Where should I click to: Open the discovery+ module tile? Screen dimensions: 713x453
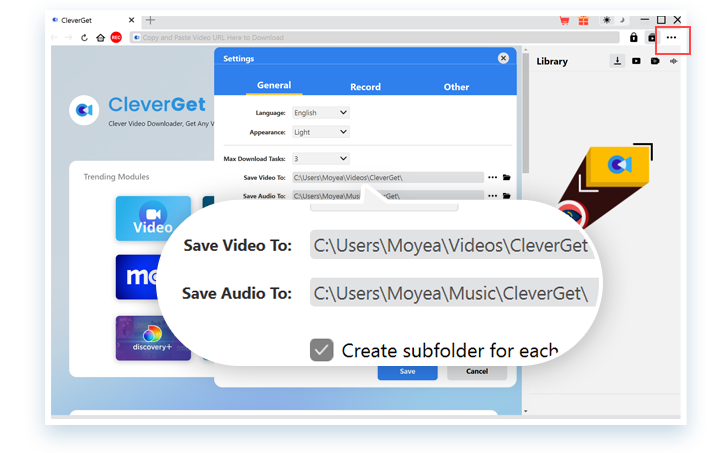[153, 338]
